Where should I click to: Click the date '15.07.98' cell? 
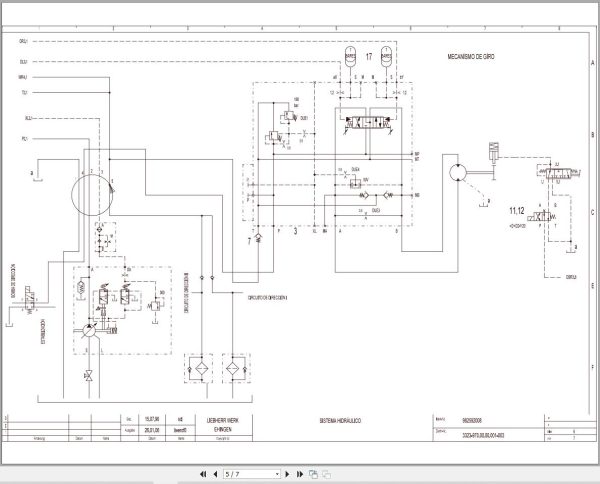pyautogui.click(x=152, y=419)
